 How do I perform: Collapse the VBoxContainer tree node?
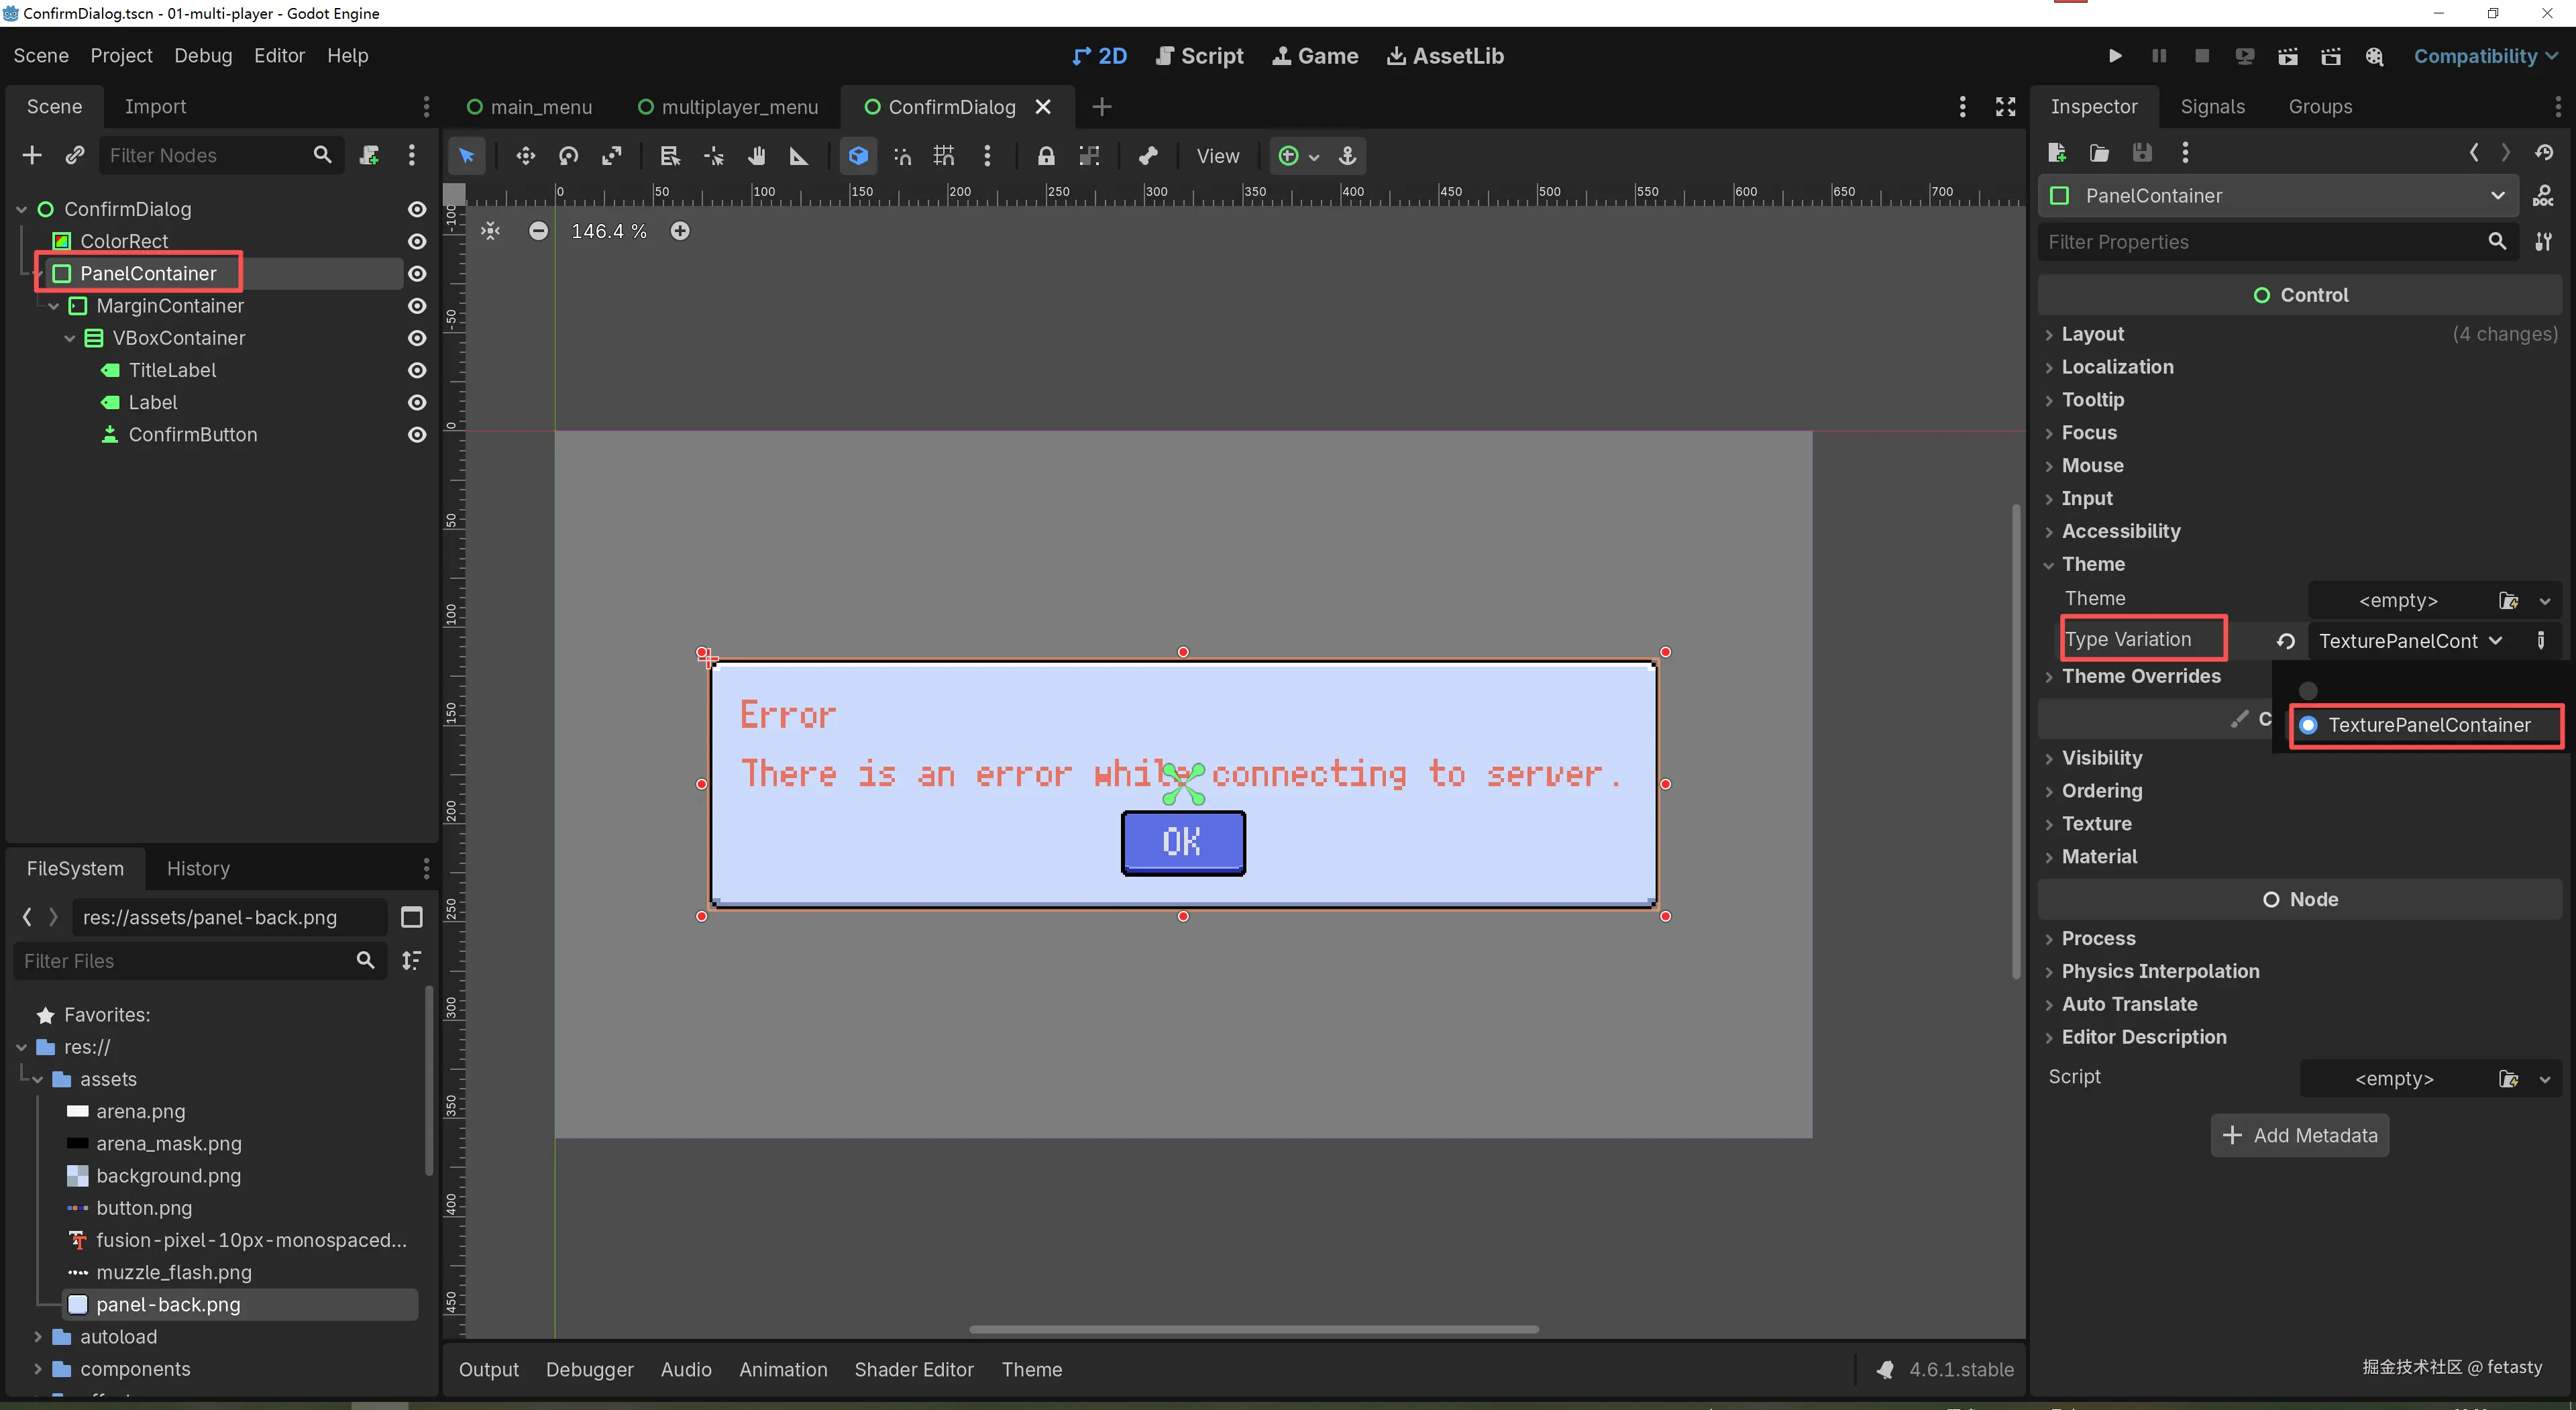click(70, 338)
